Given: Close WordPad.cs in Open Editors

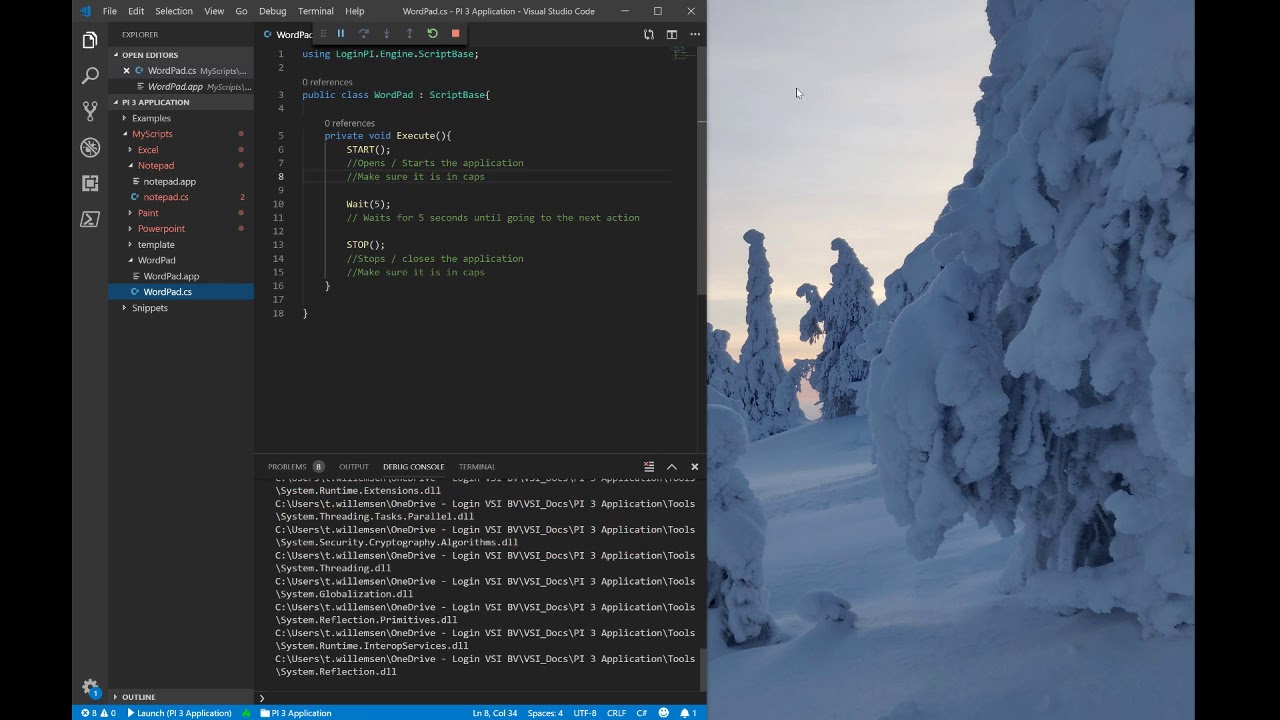Looking at the screenshot, I should pos(126,71).
